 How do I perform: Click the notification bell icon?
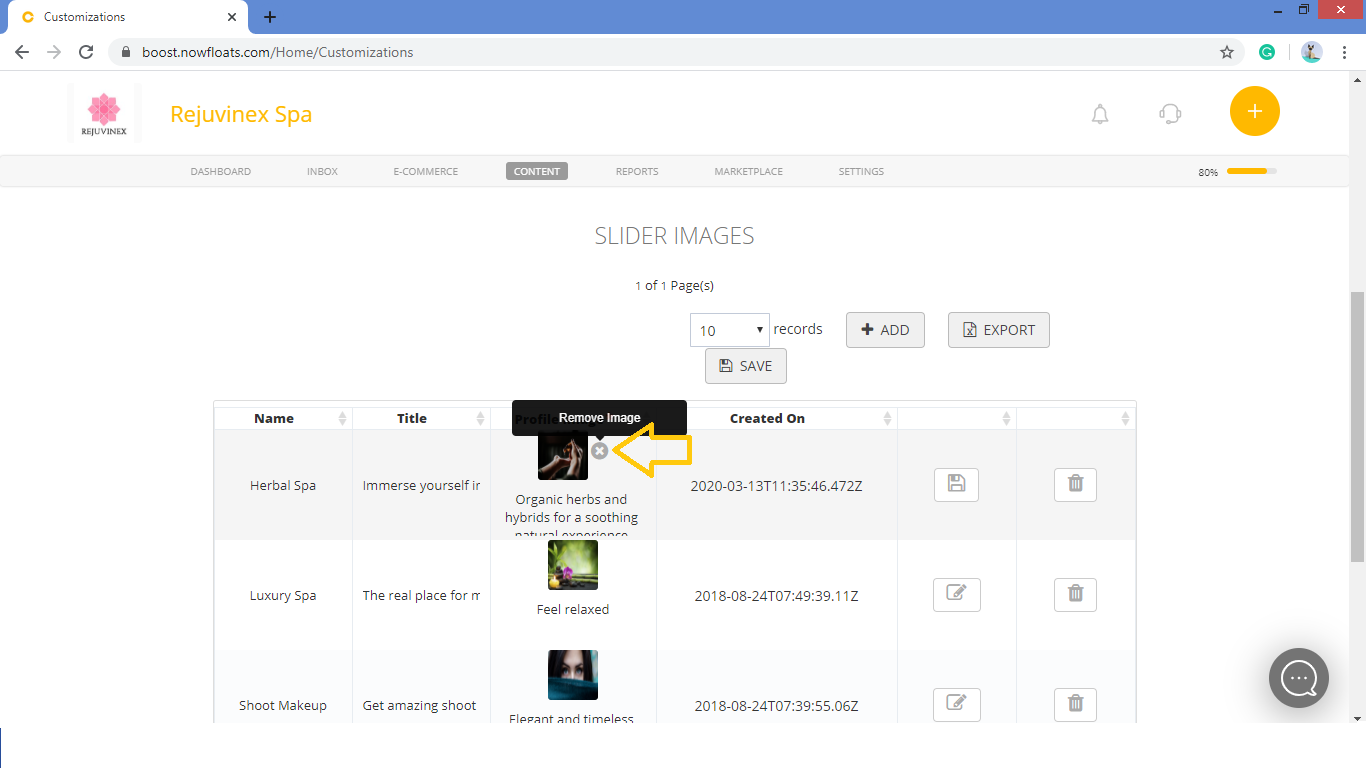pos(1100,114)
